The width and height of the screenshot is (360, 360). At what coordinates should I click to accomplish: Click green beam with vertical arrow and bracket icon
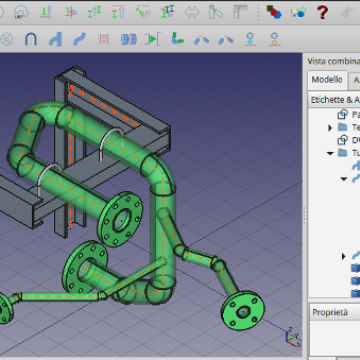coord(45,12)
